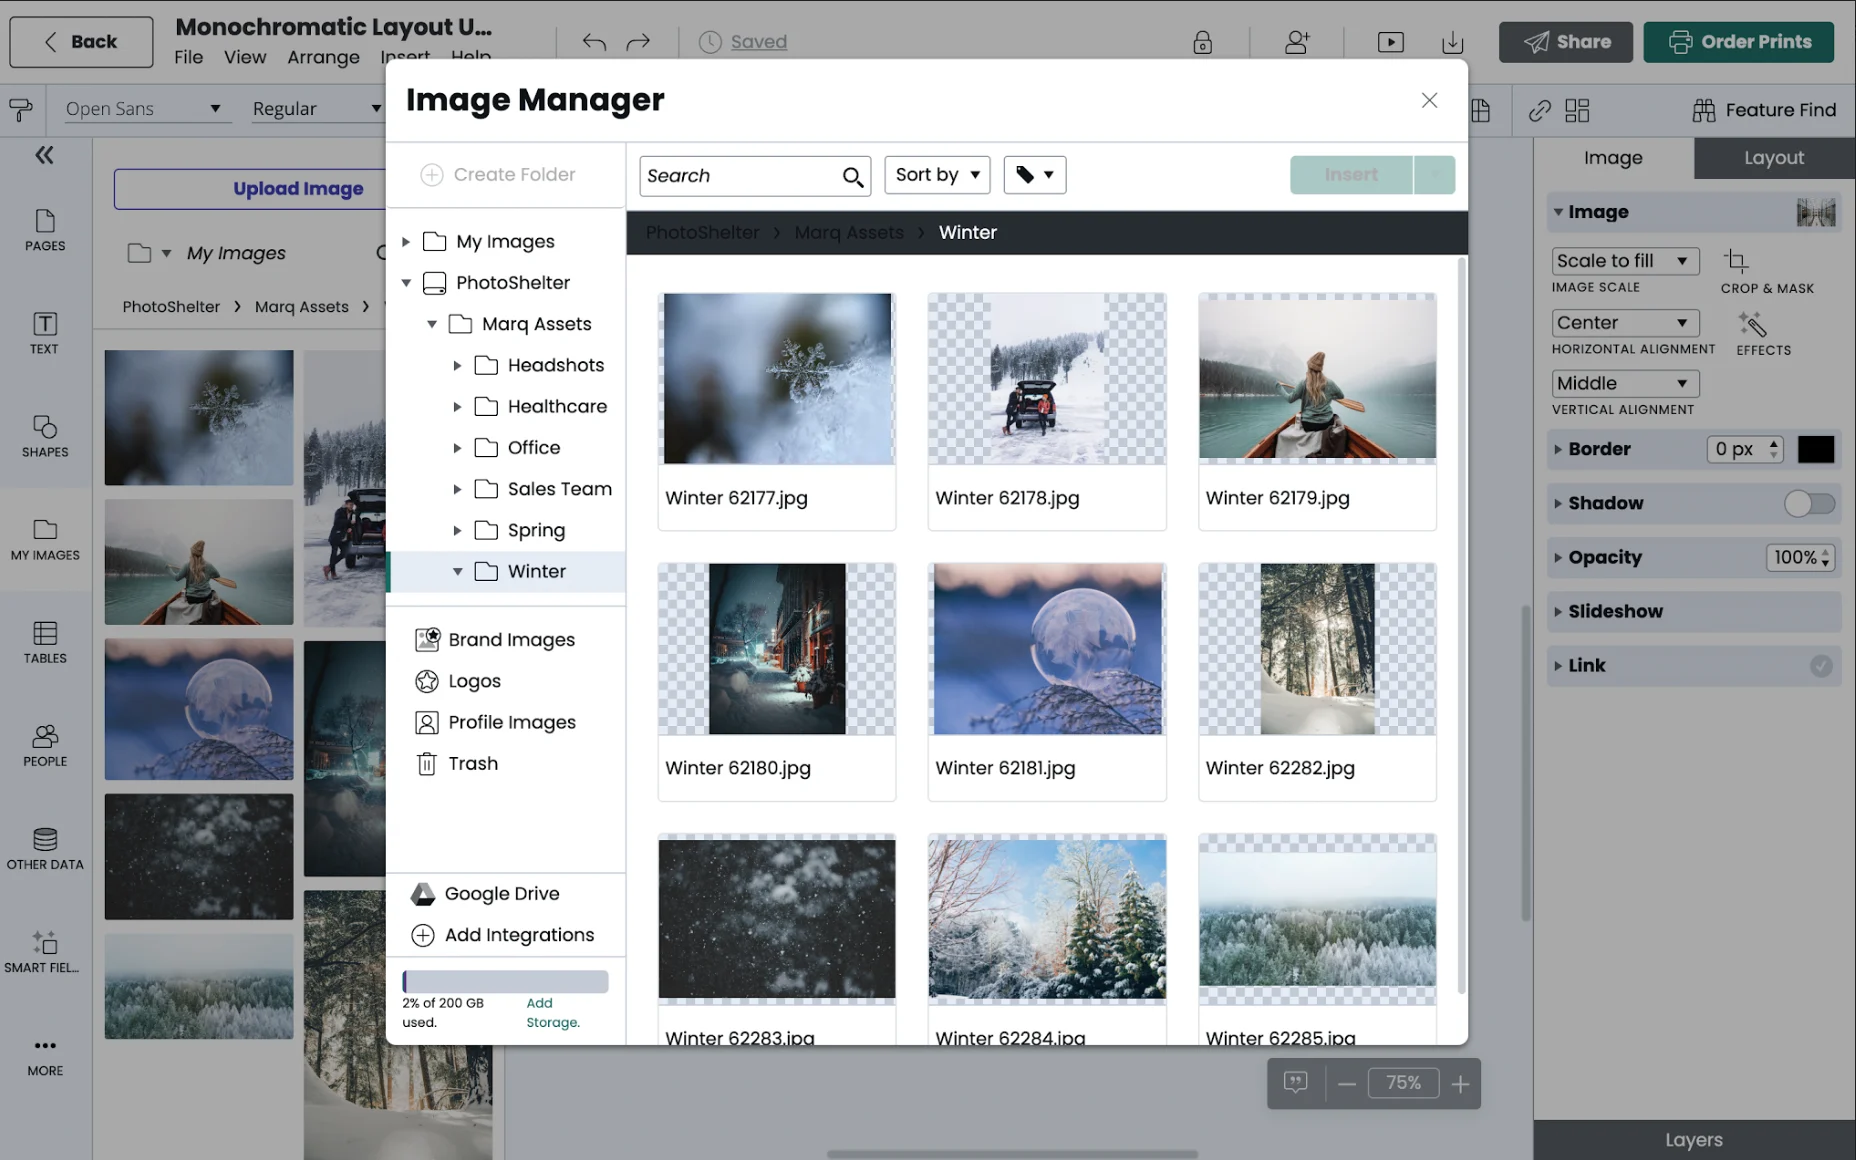Open the Image Scale dropdown showing Scale to fill

tap(1623, 260)
